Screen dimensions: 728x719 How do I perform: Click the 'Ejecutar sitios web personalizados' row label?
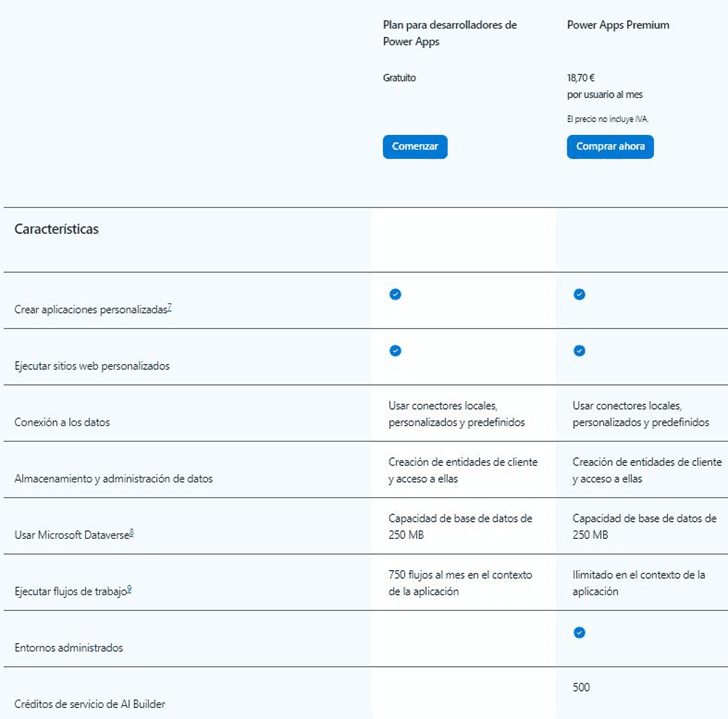92,366
